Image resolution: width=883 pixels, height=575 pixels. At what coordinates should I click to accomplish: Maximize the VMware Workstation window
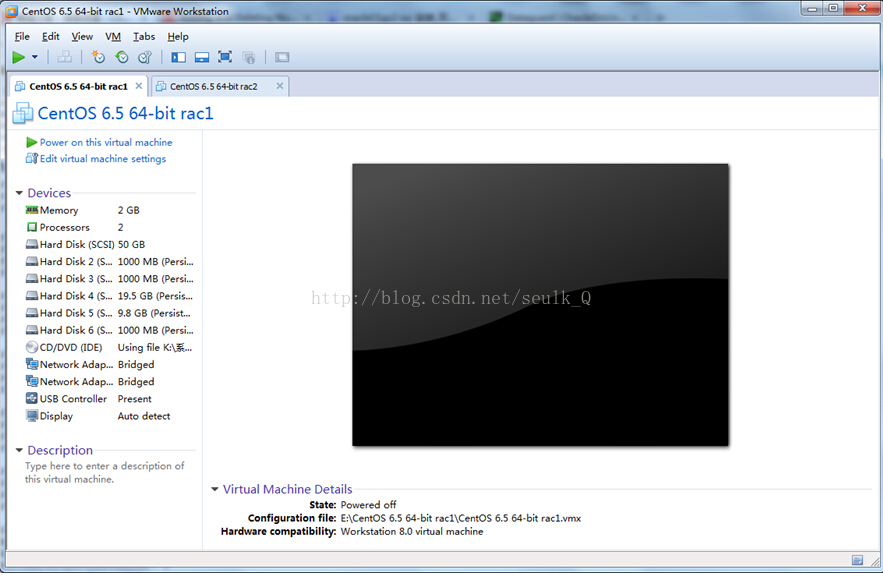[834, 8]
